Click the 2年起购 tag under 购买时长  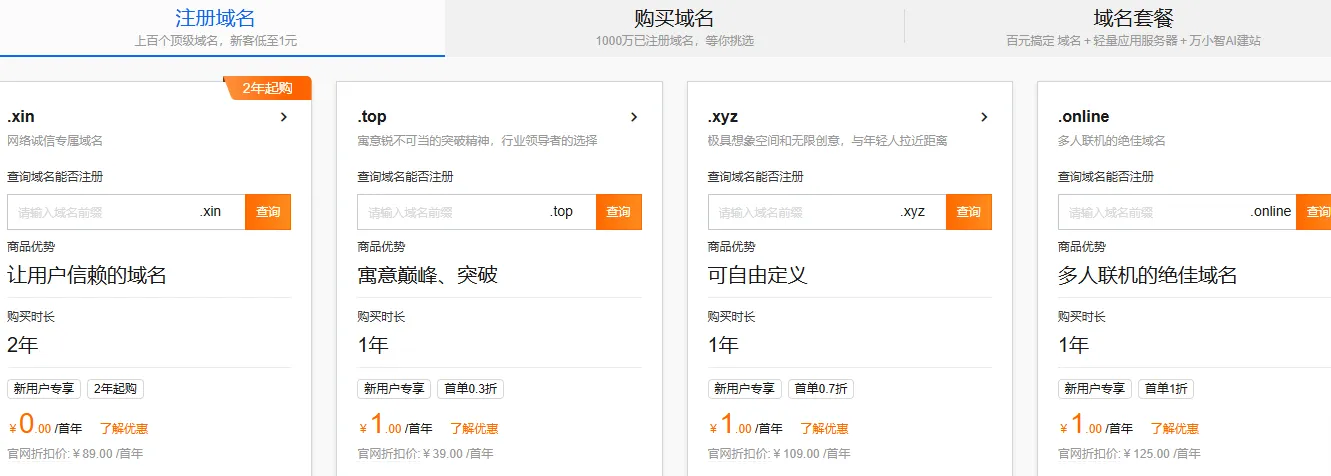click(x=116, y=389)
